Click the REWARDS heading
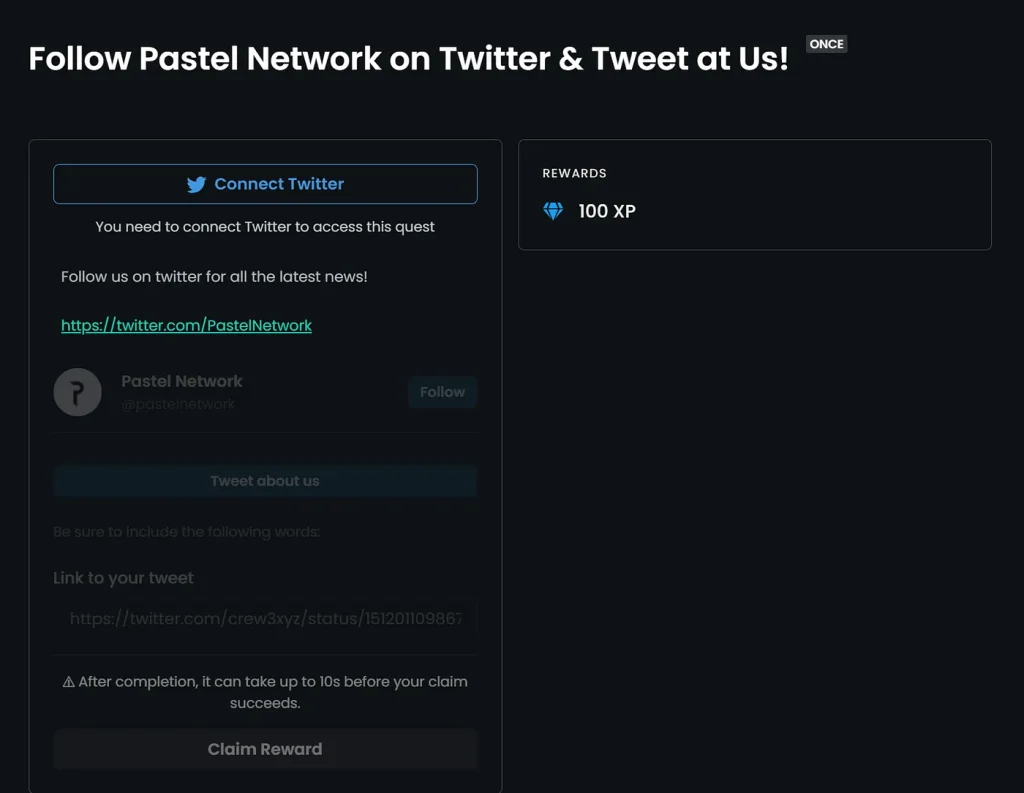 click(x=575, y=173)
